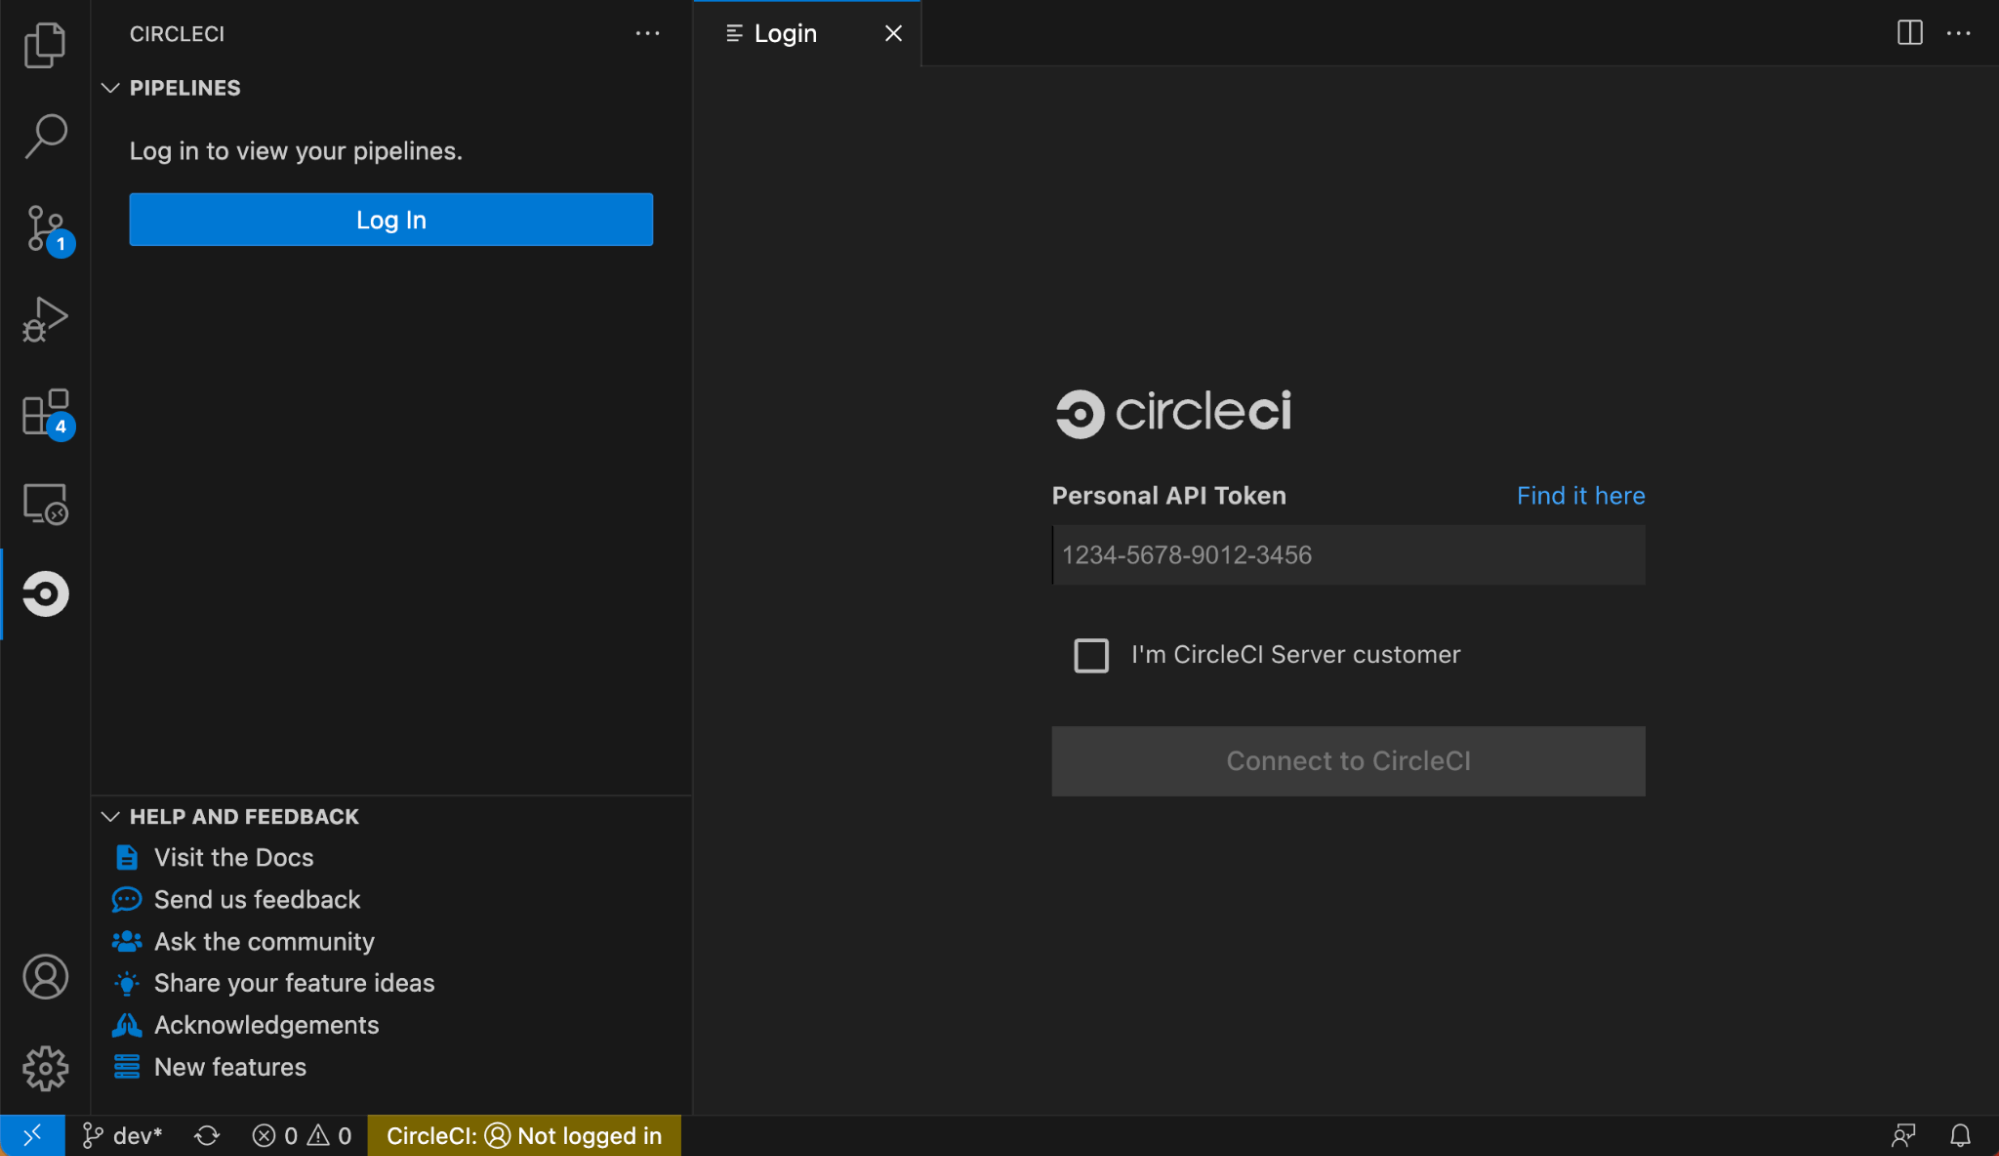
Task: Click the Visit the Docs document icon
Action: coord(127,858)
